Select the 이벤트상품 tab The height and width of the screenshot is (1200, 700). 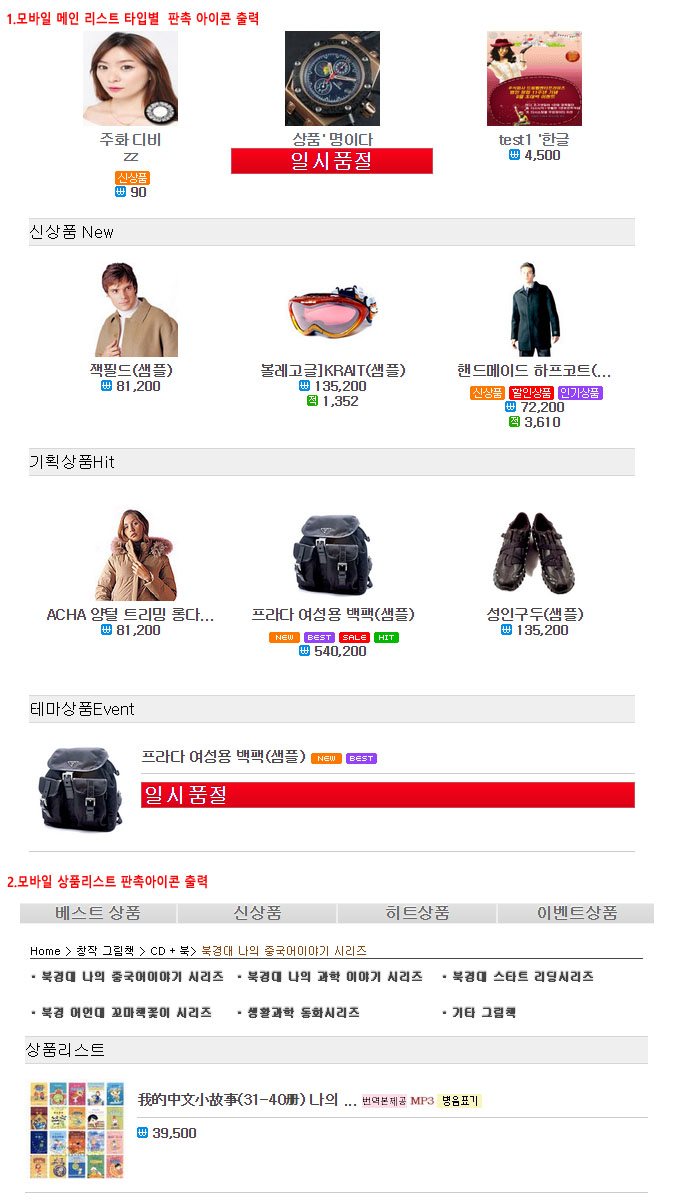(x=576, y=913)
